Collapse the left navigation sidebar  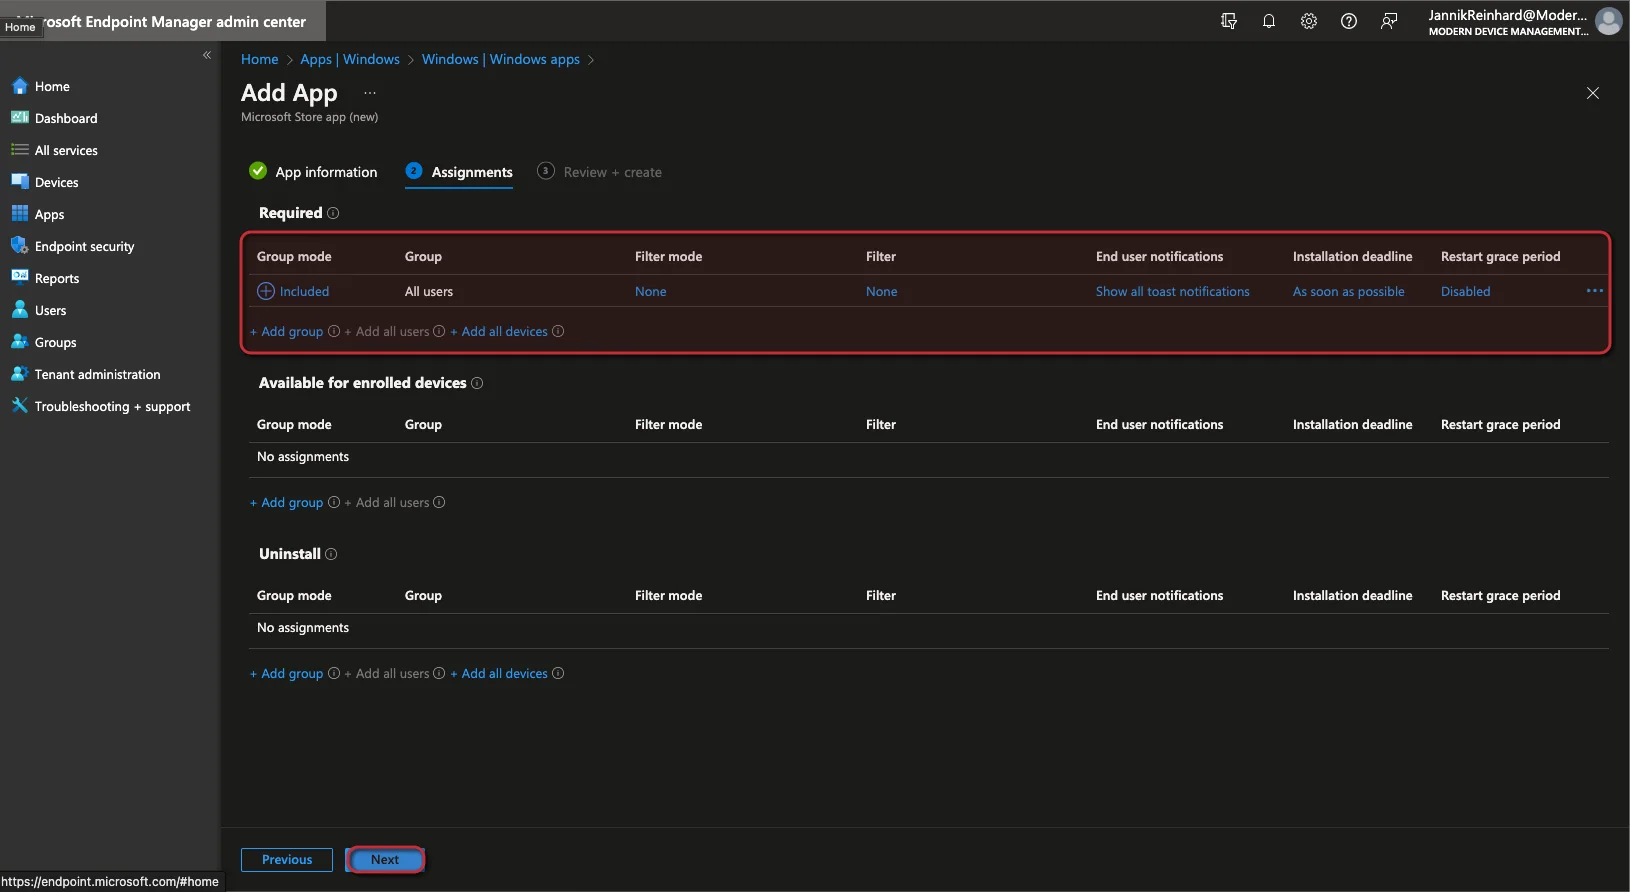point(207,55)
